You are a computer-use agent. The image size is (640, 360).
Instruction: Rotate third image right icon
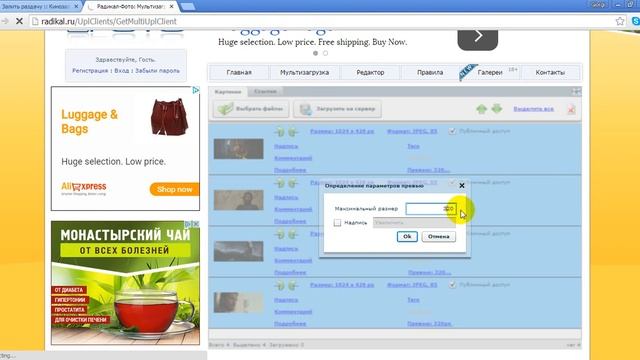293,234
